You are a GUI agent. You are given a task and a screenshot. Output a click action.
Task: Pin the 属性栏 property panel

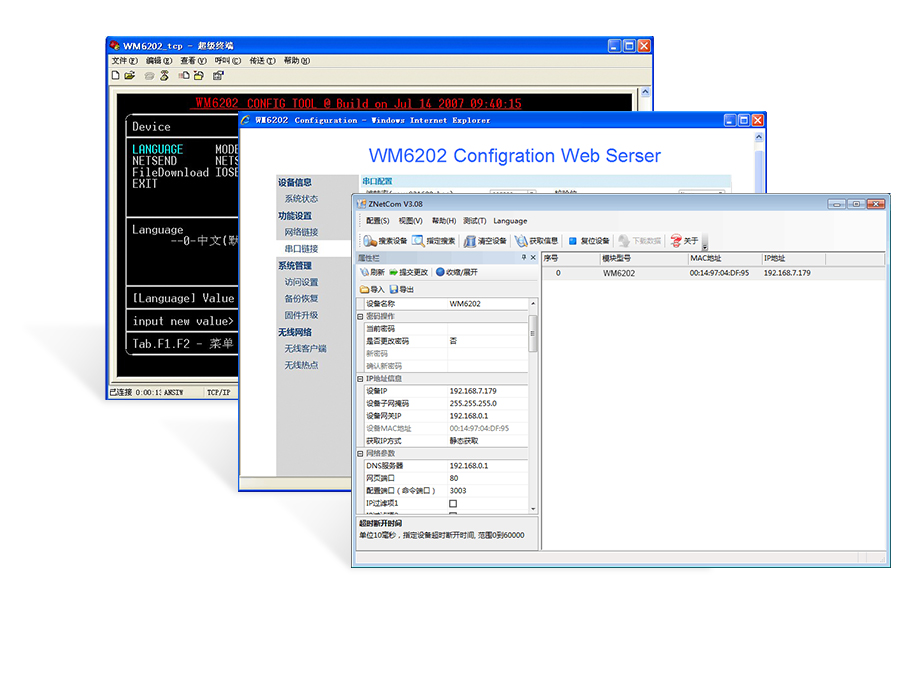(523, 257)
